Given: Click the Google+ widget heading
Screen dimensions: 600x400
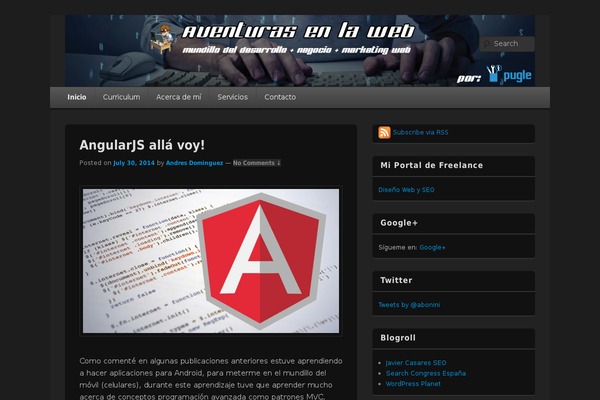Looking at the screenshot, I should (399, 223).
